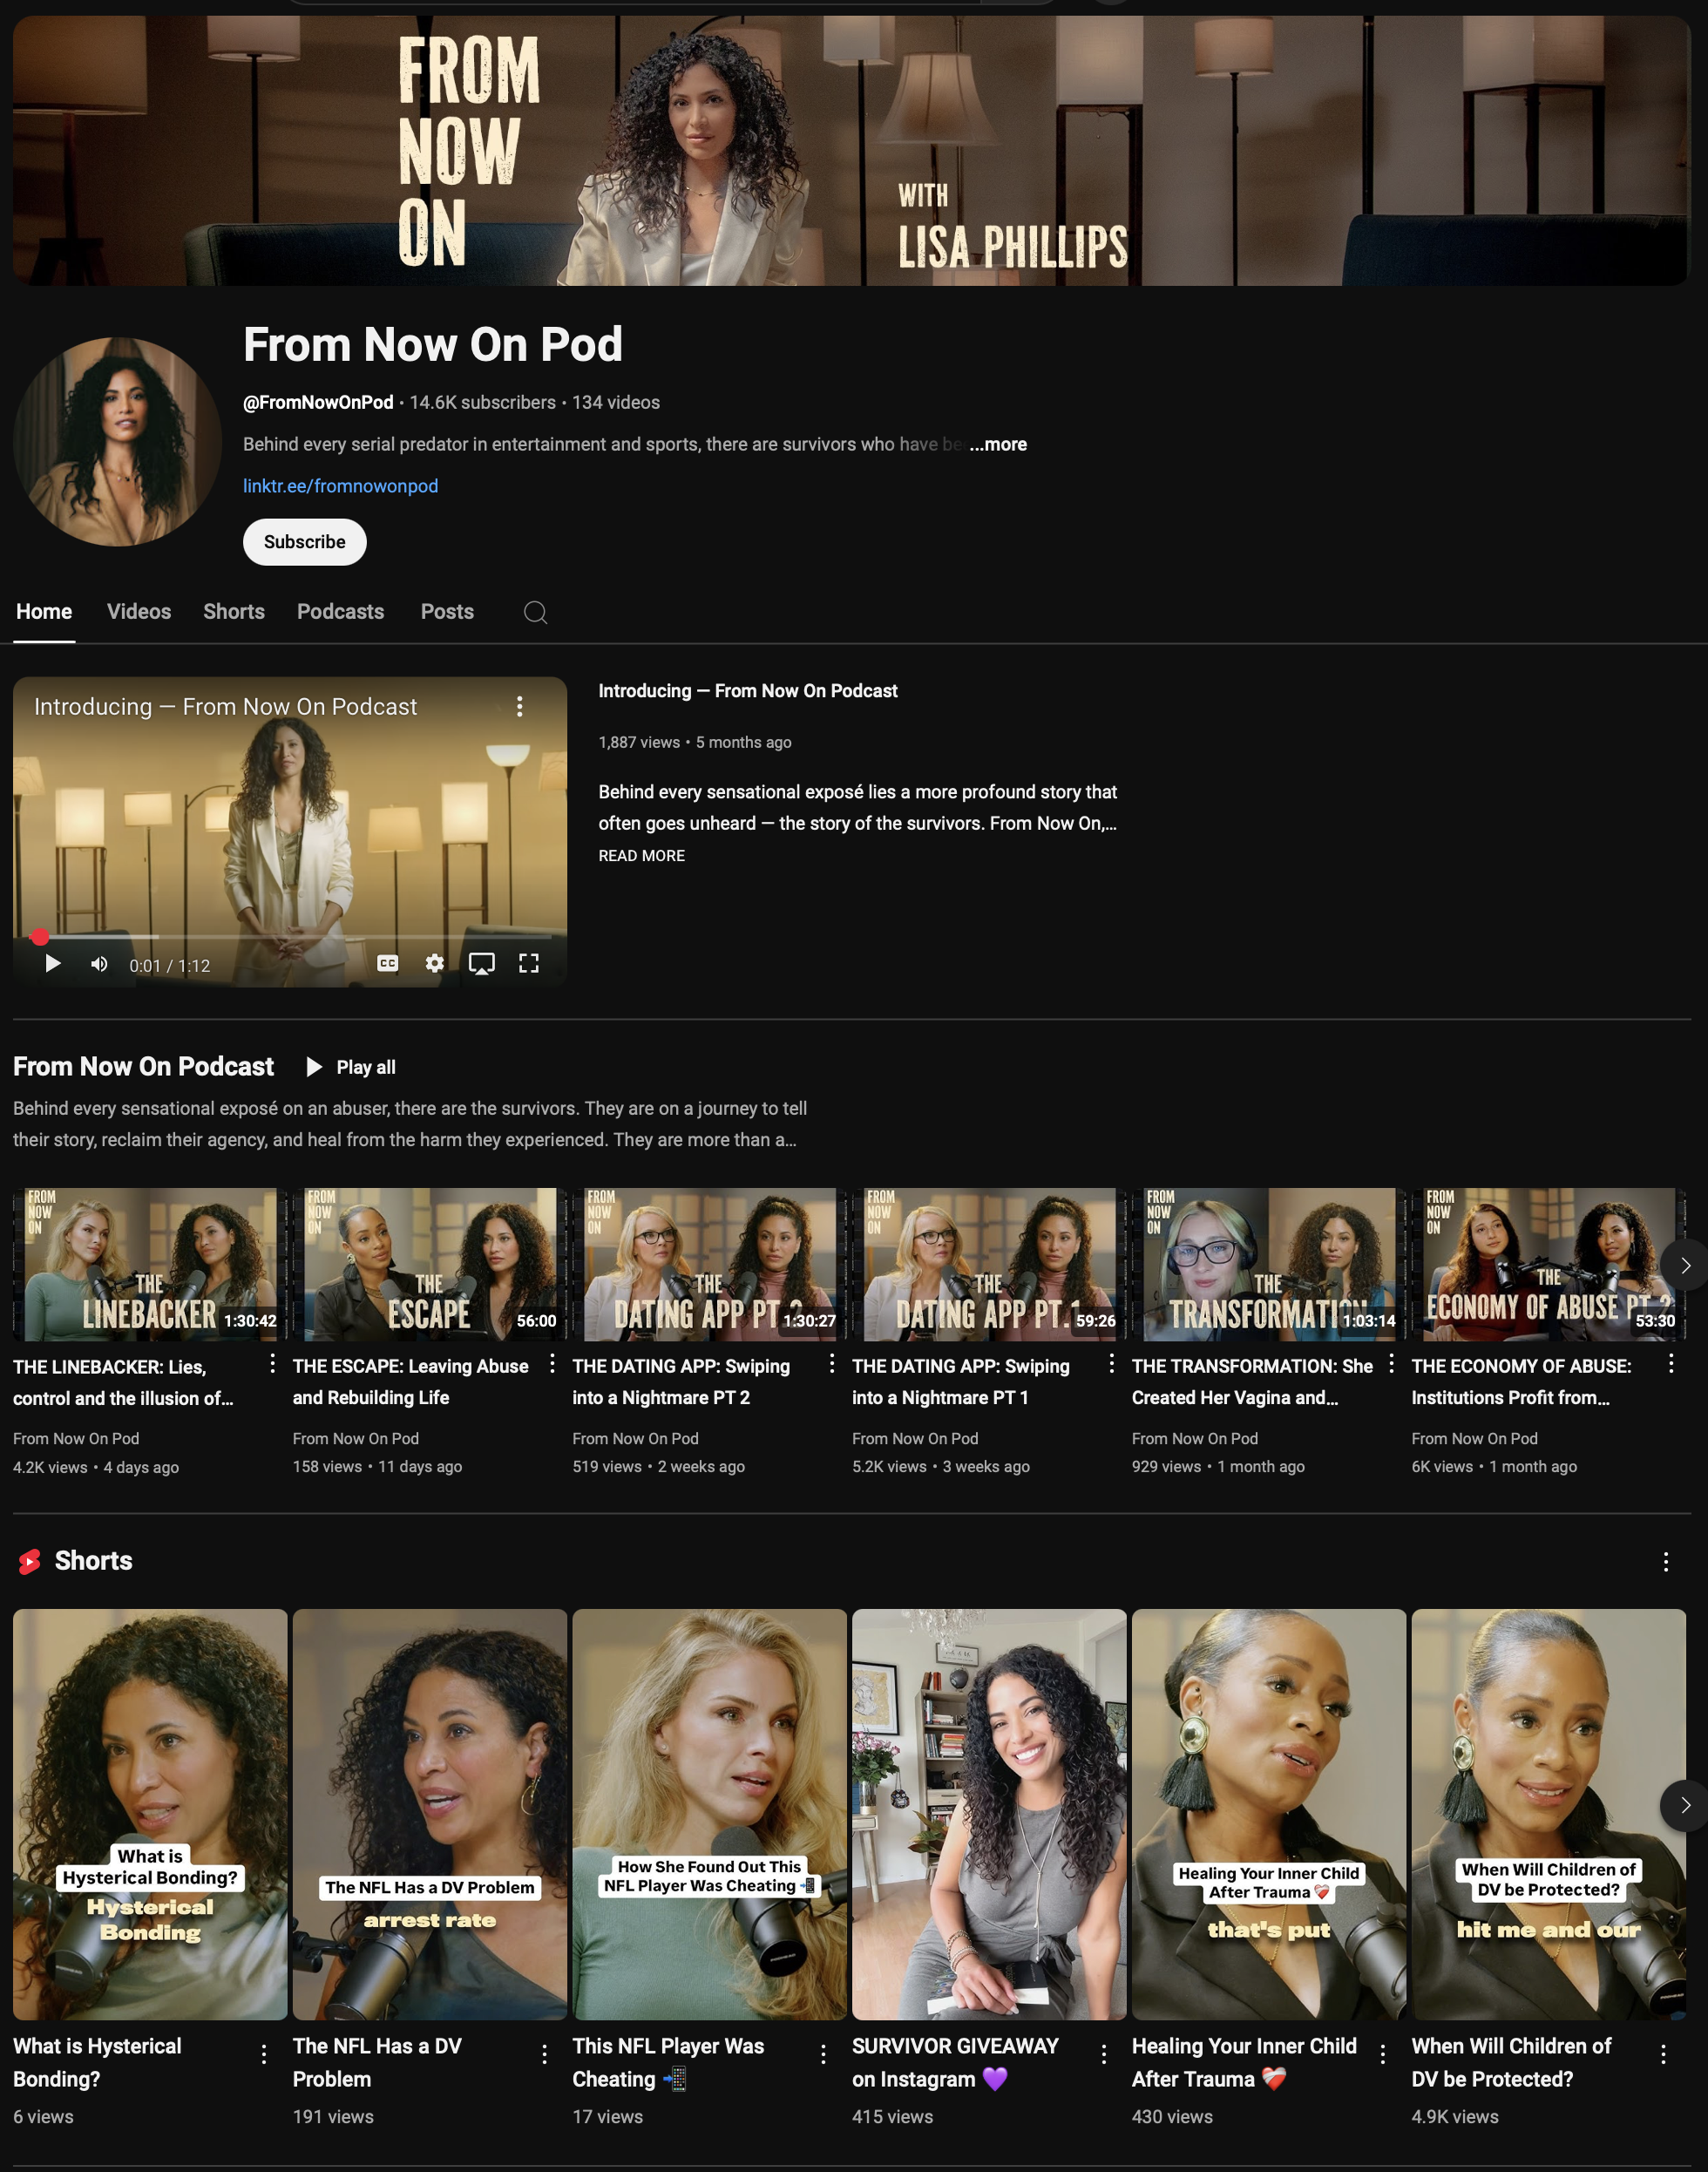Open THE DATING APP PT 2 thumbnail

click(710, 1265)
